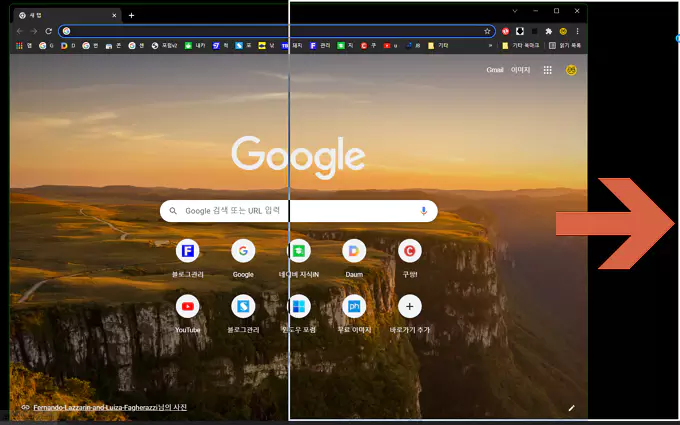The image size is (680, 425).
Task: Click the 바로가기 추가 plus tile
Action: (409, 314)
